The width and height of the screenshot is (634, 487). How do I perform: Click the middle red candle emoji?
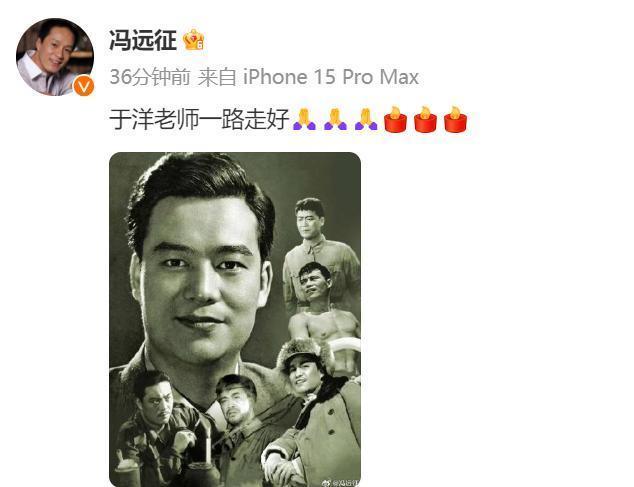tap(425, 119)
